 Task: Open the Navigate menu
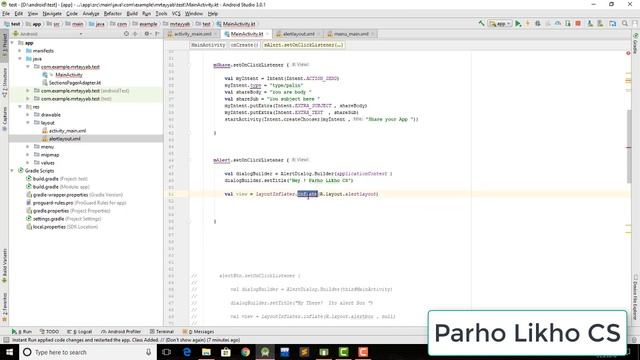point(52,13)
